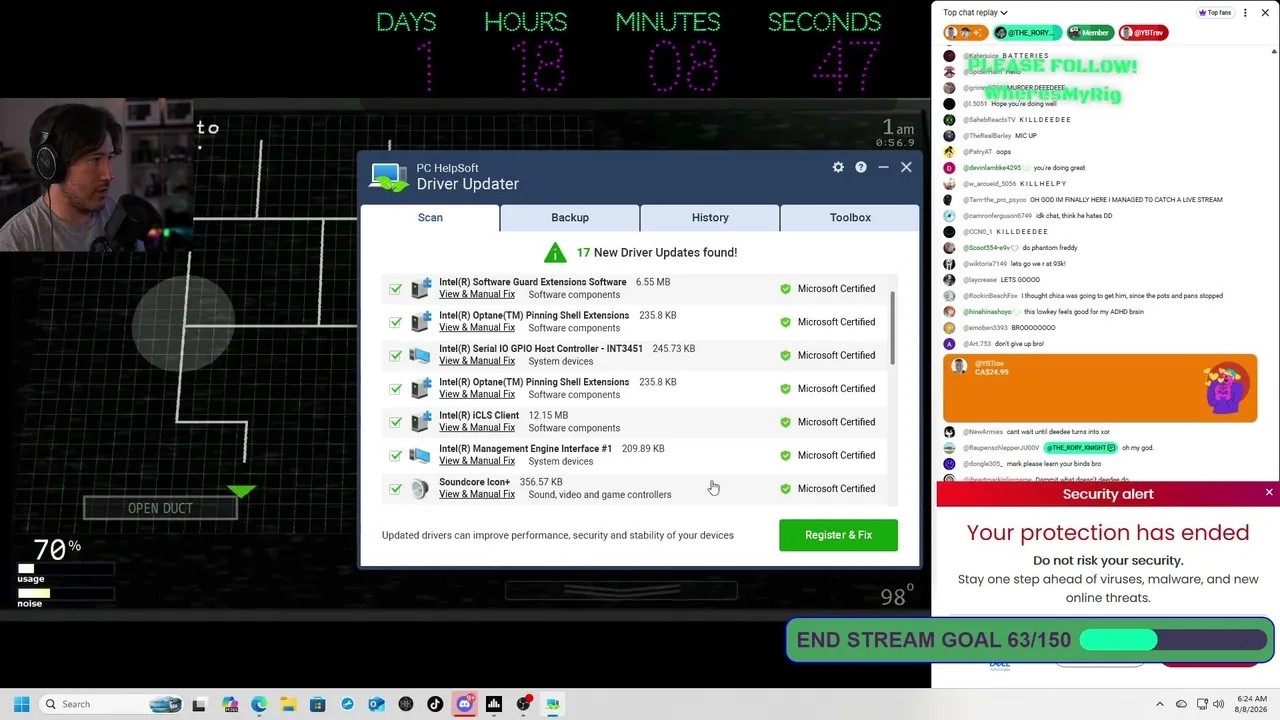The image size is (1280, 720).
Task: Open Task View on the taskbar
Action: coord(199,704)
